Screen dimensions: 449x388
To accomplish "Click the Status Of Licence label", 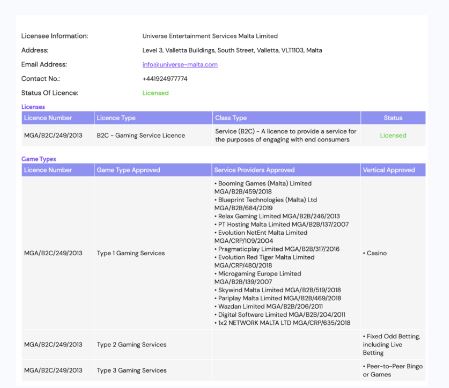I will (x=50, y=93).
